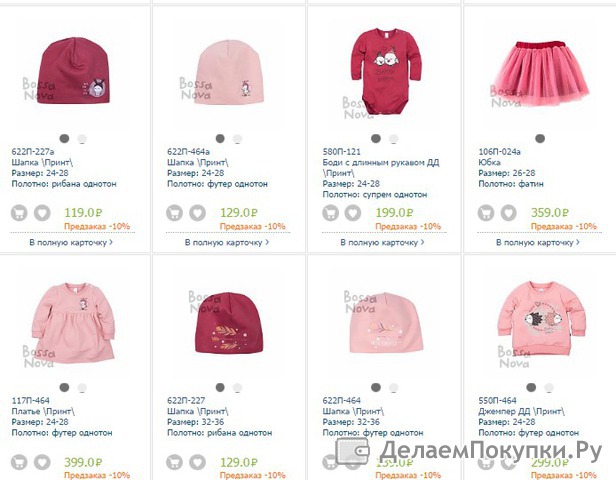Select second color dot for hat 622П-227а

(82, 139)
